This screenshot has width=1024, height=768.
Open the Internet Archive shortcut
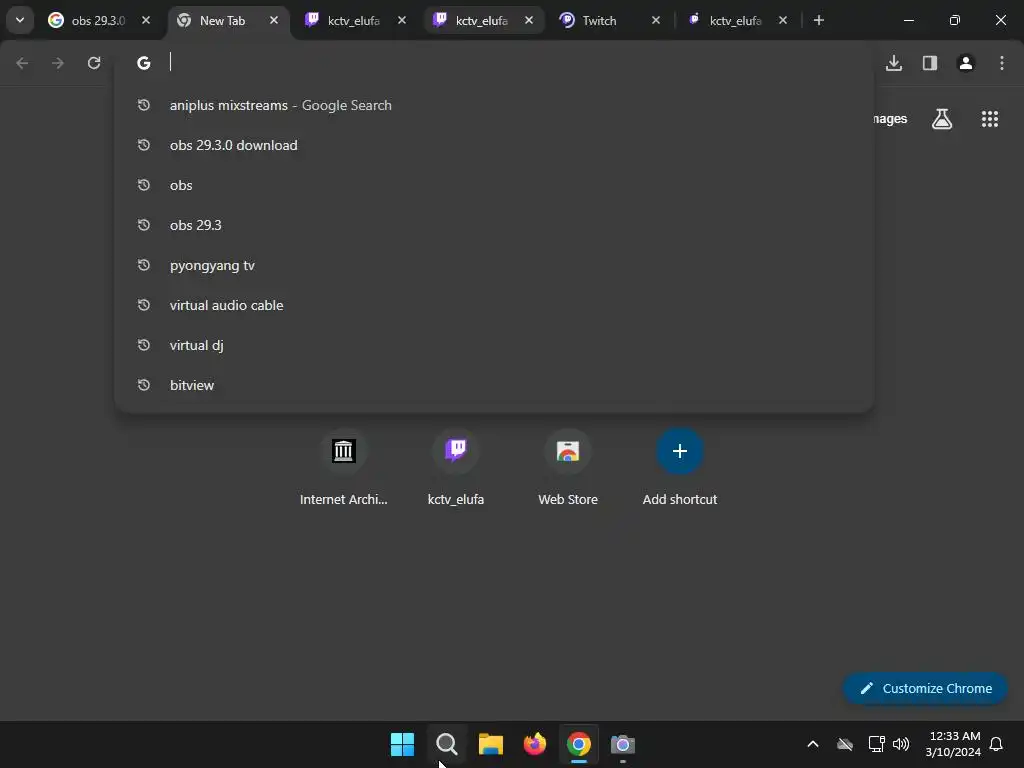(x=344, y=468)
